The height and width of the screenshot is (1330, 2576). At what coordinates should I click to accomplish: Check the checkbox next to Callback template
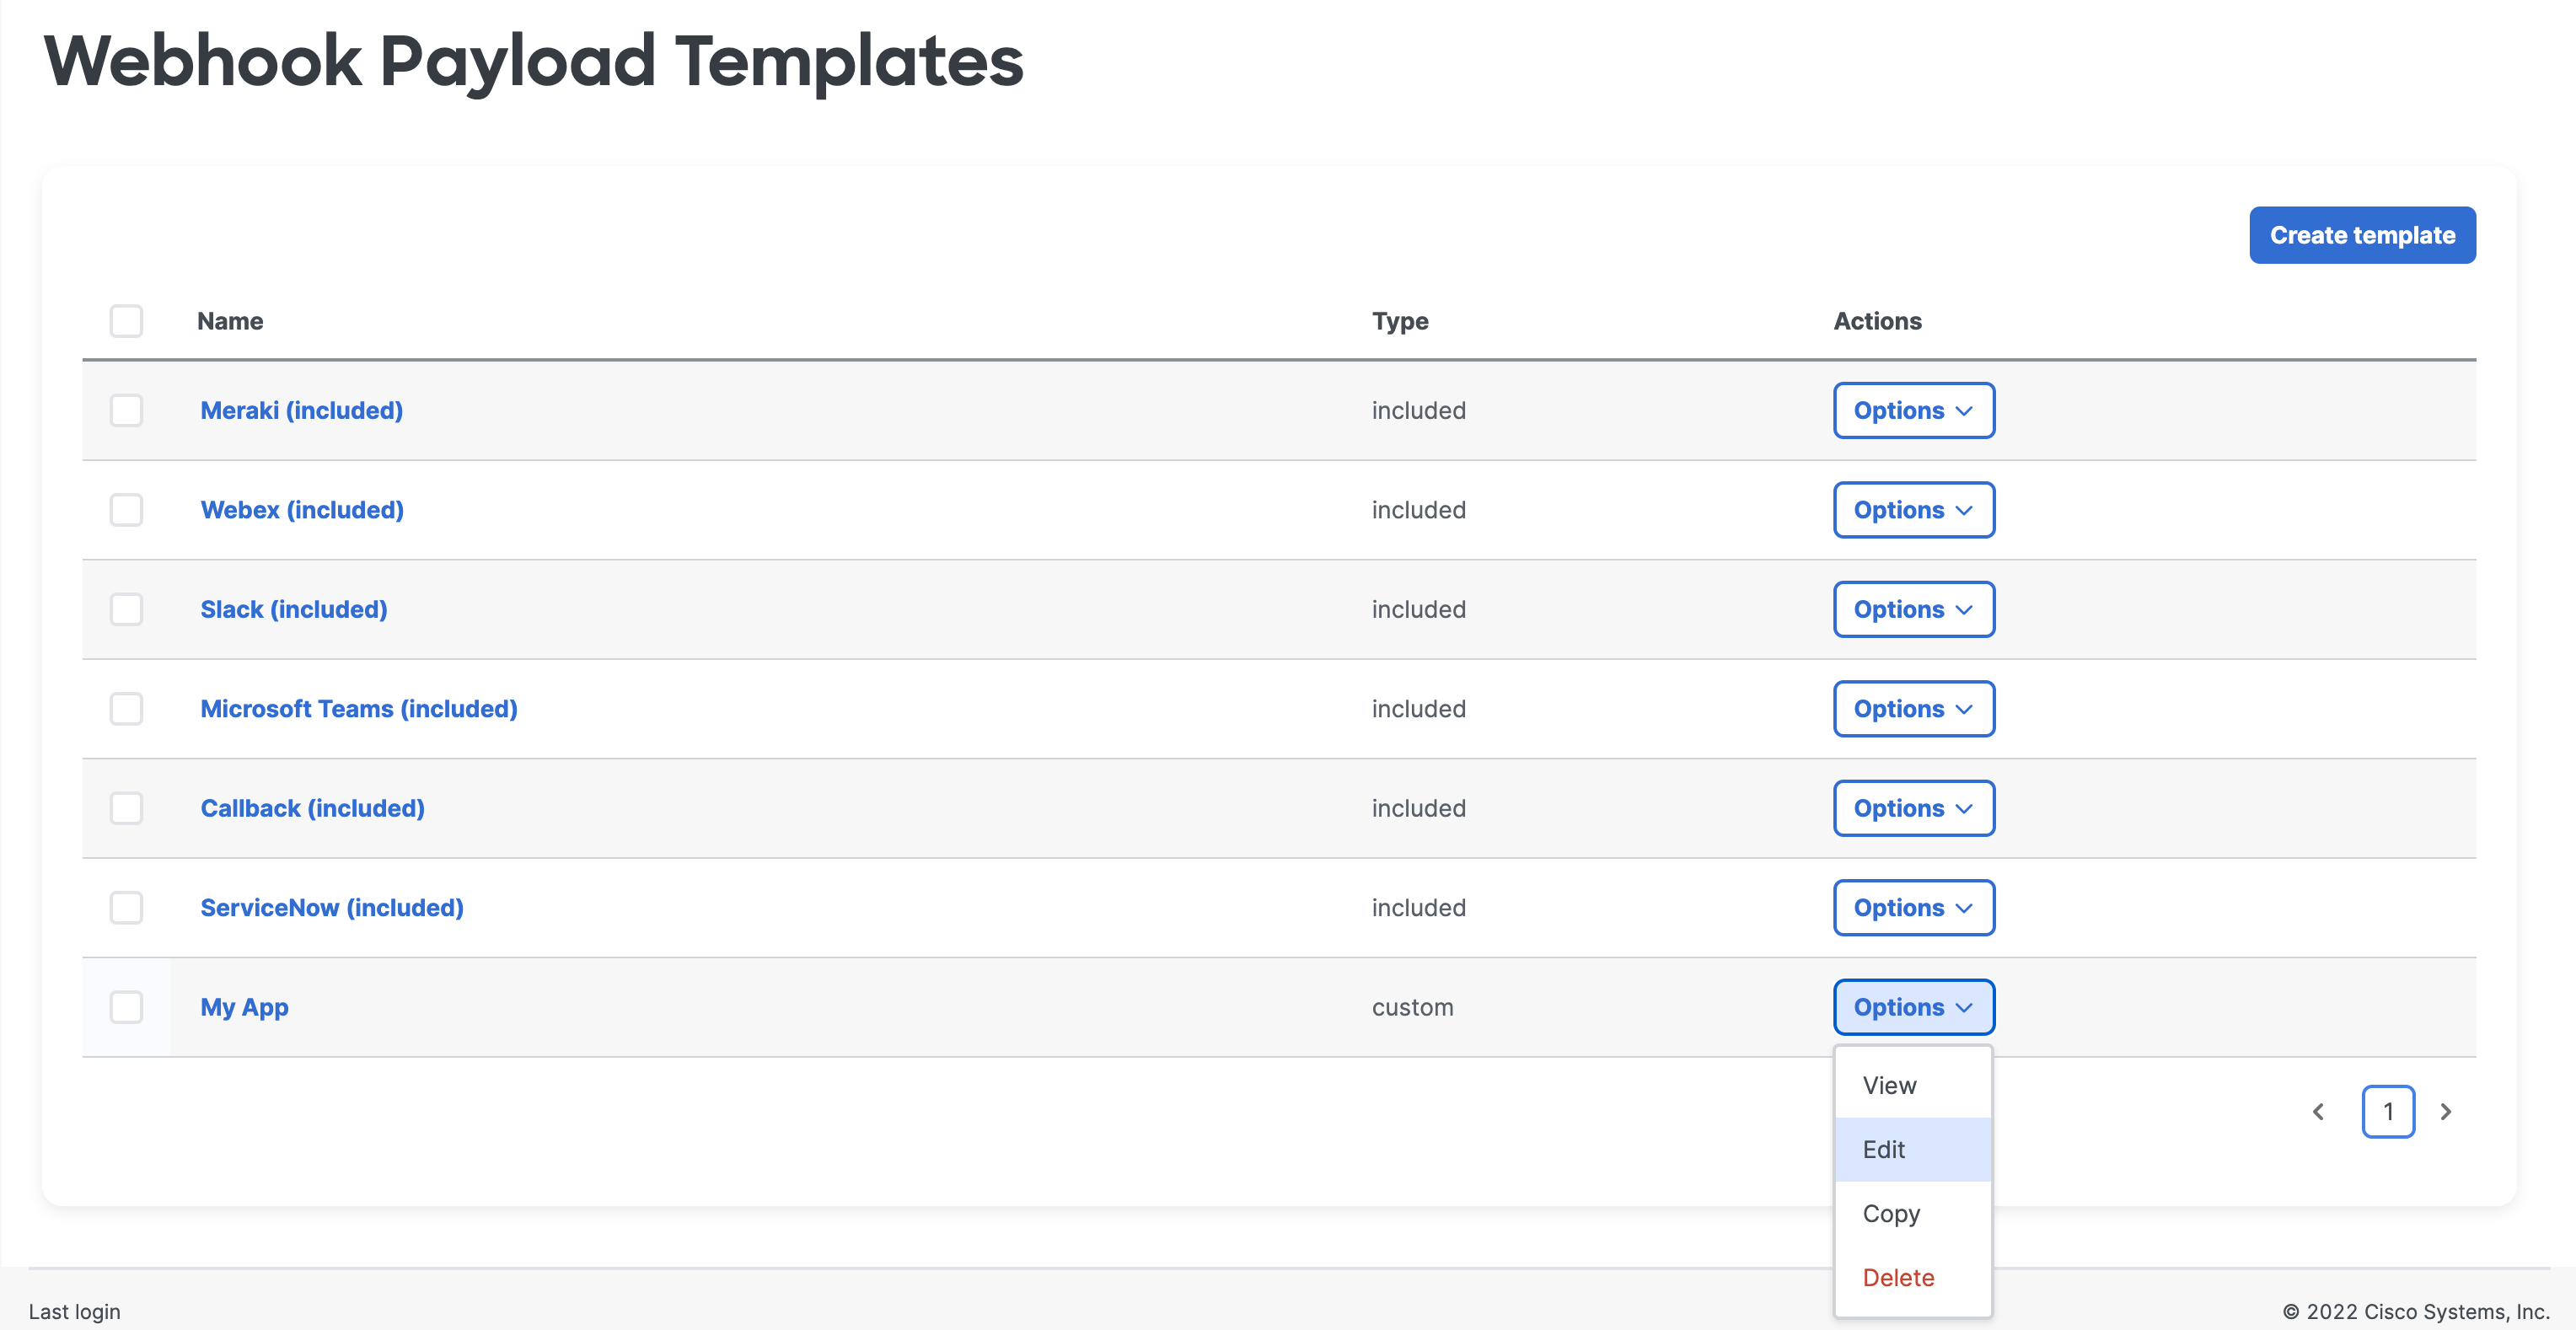click(126, 808)
